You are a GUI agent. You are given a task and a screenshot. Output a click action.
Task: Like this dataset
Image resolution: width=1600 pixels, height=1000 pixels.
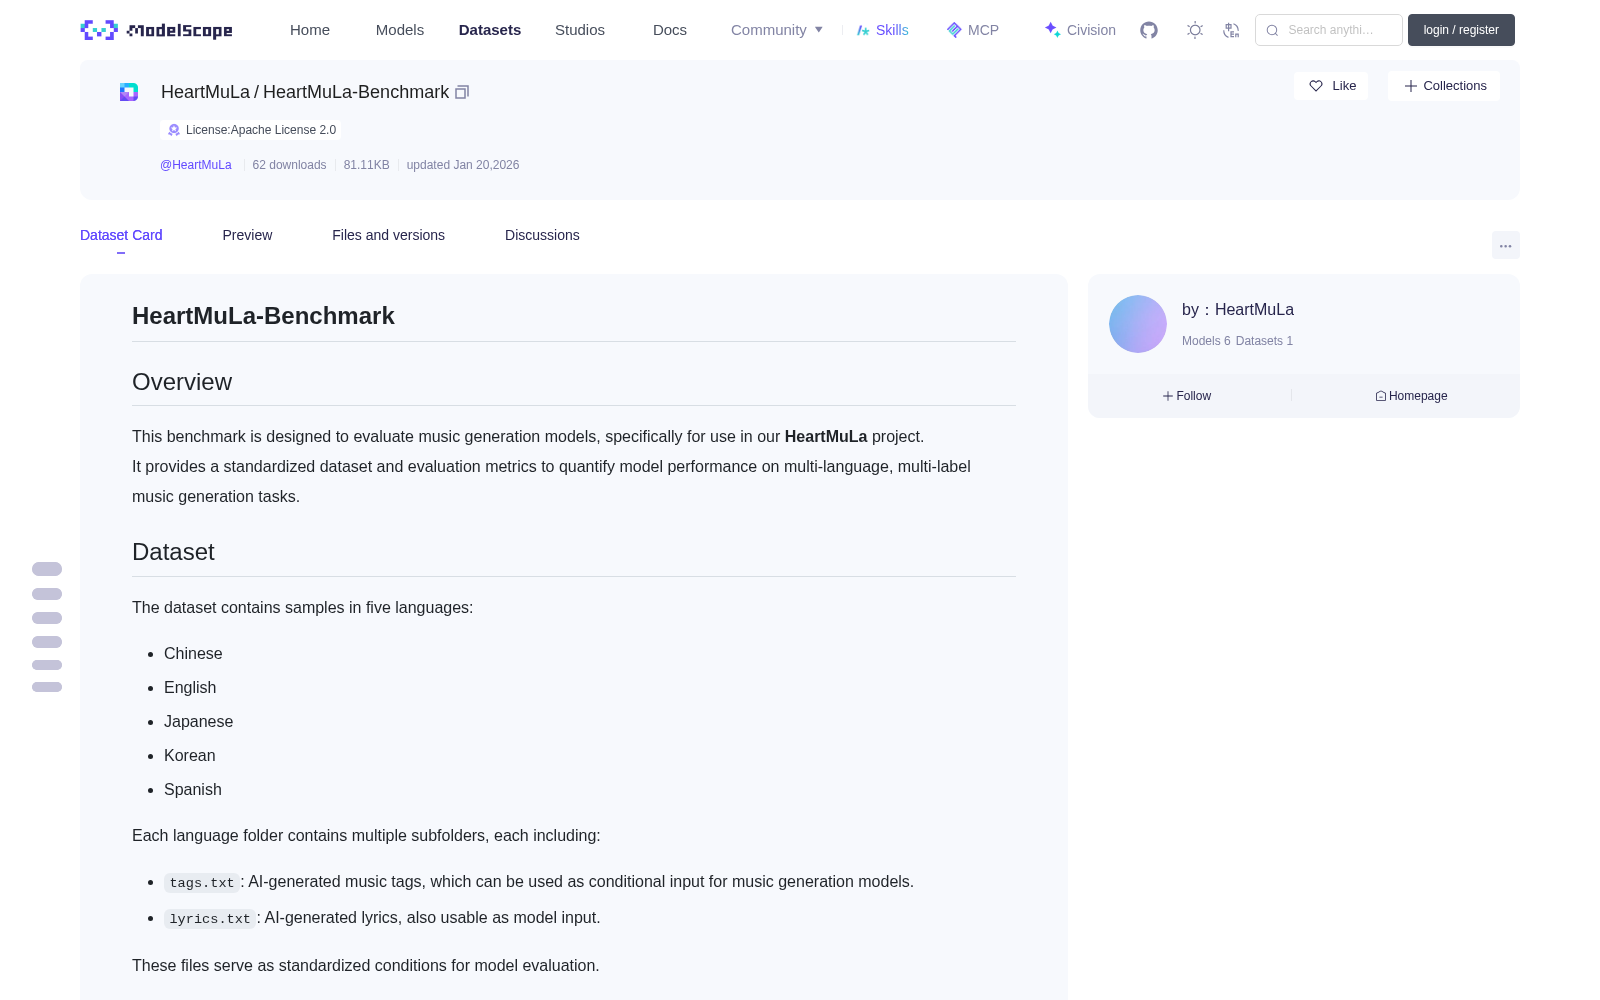[x=1331, y=86]
